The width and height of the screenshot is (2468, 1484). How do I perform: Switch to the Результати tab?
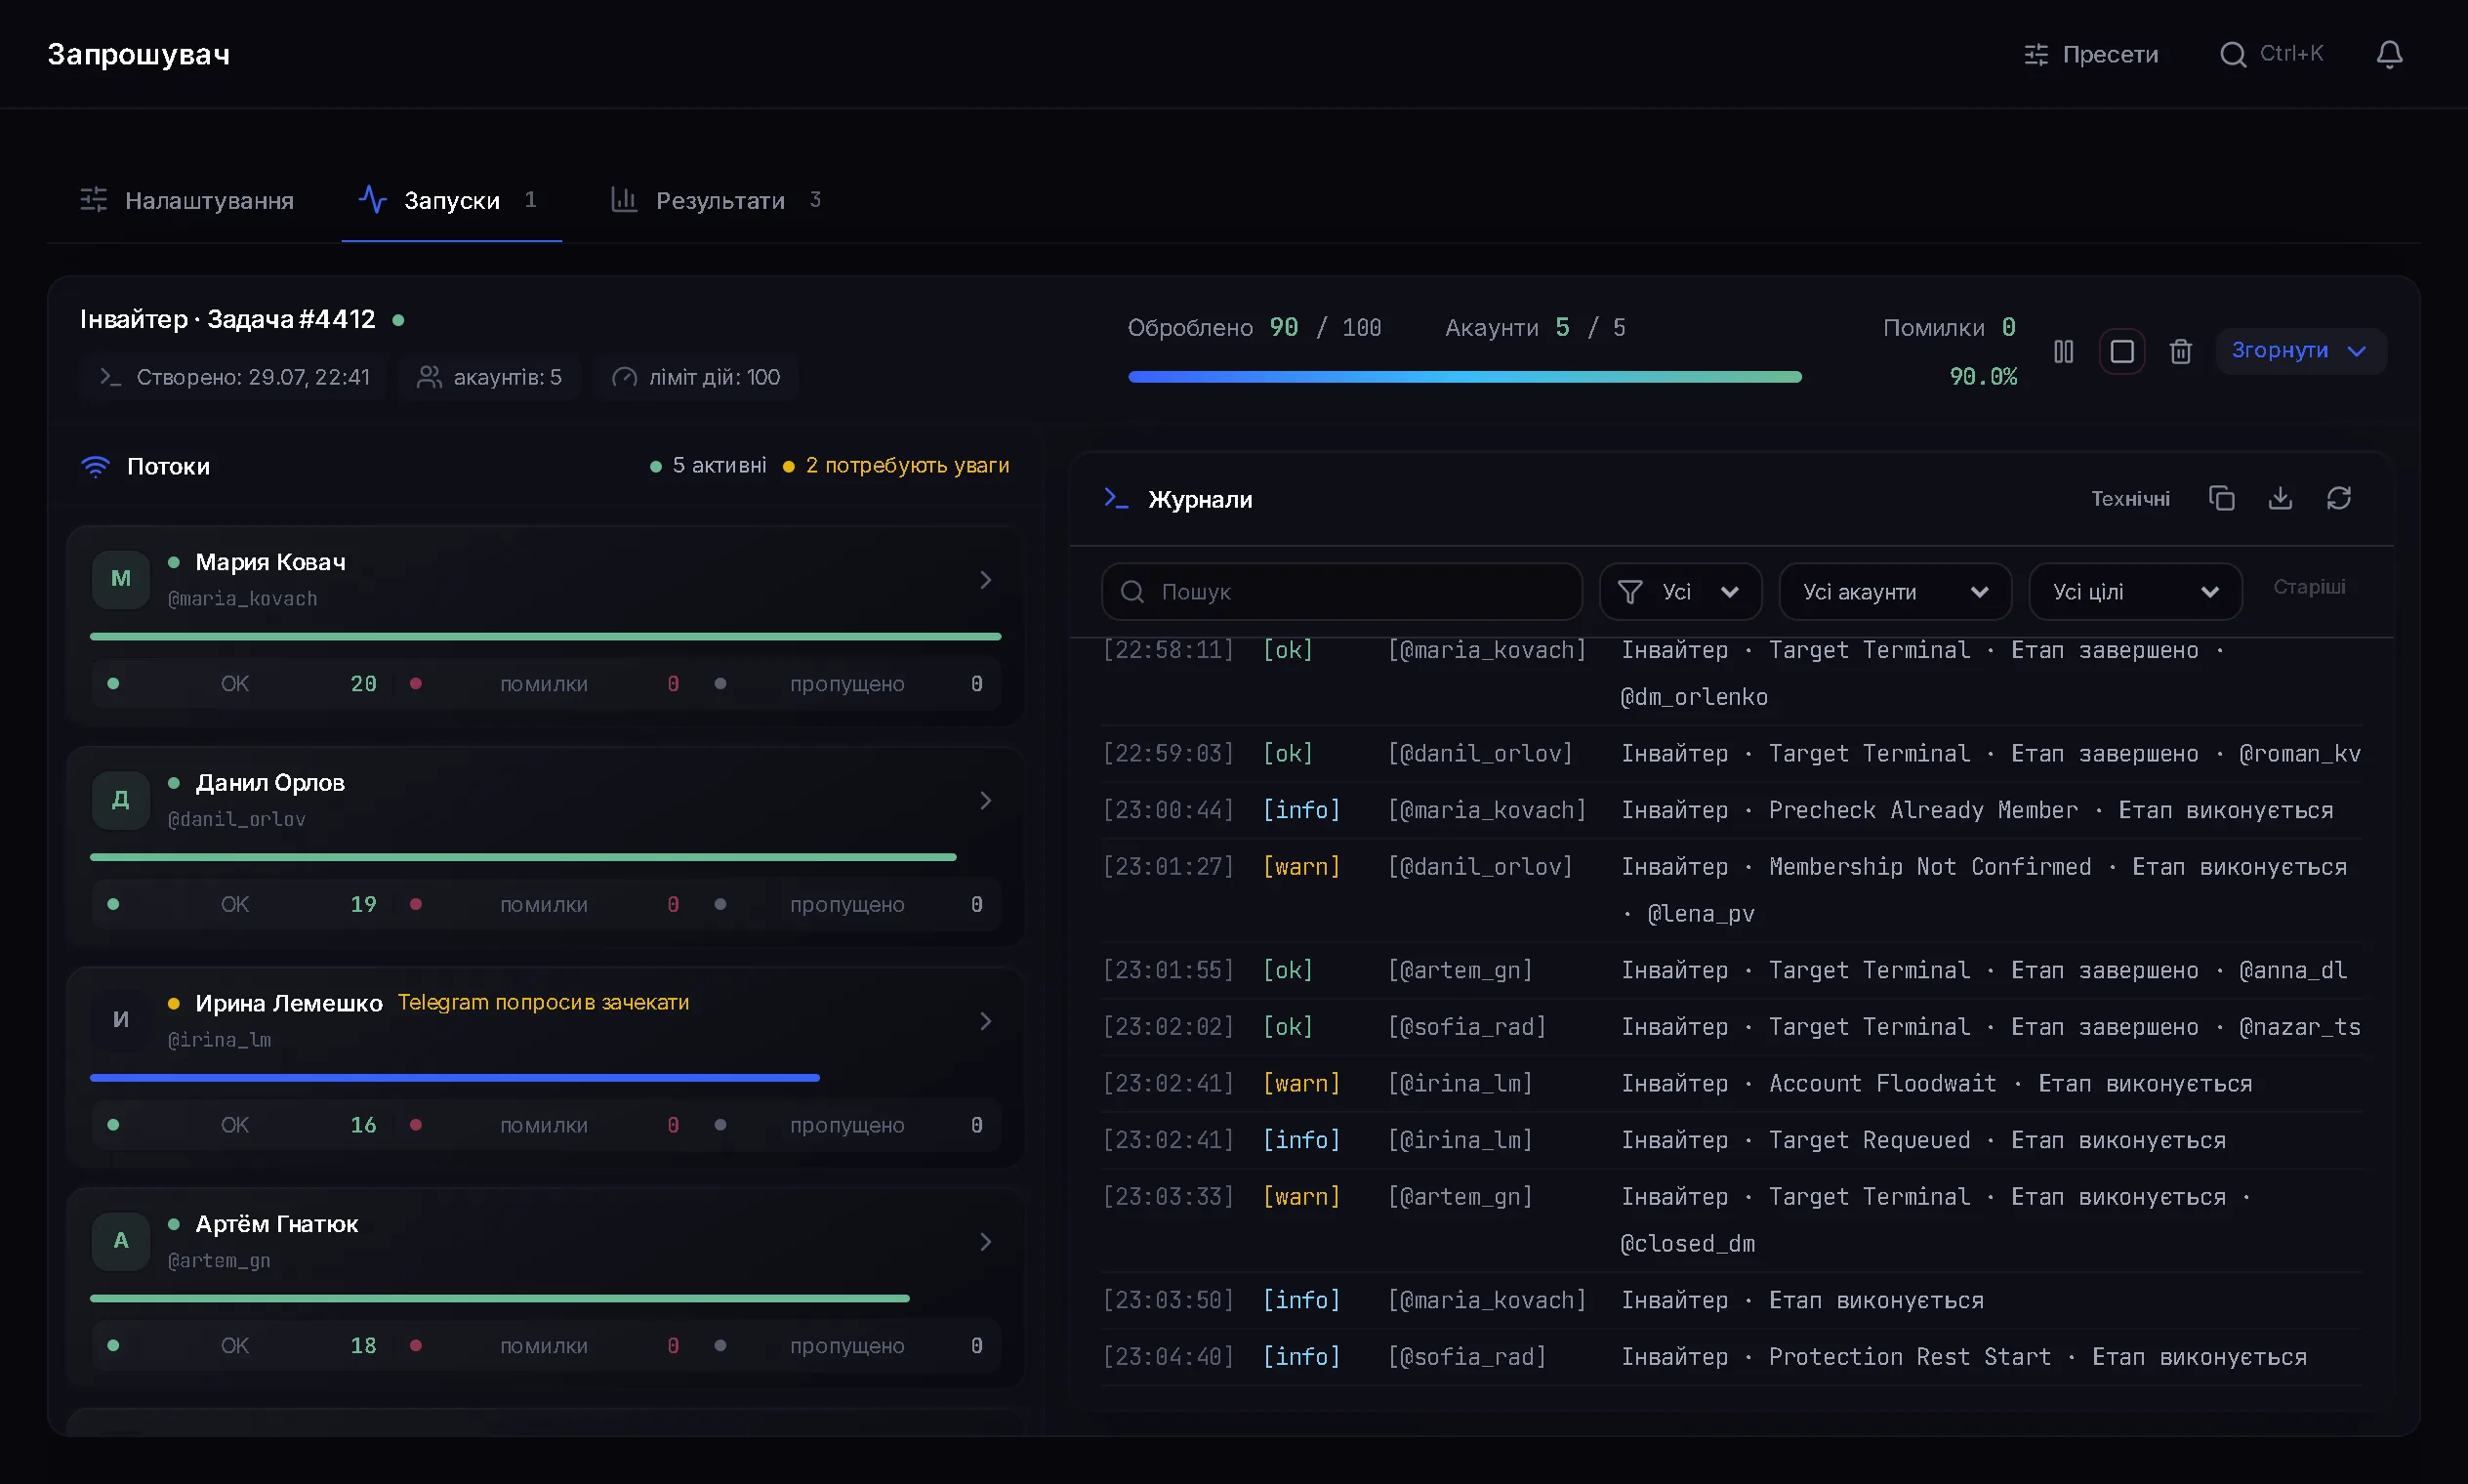click(716, 200)
